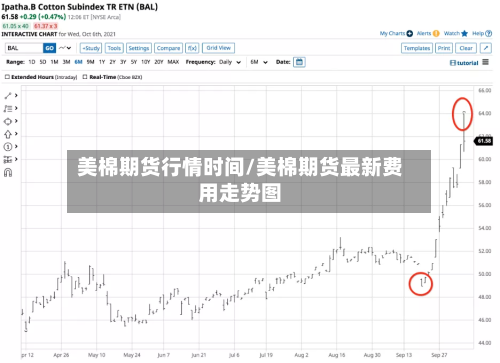Image resolution: width=500 pixels, height=363 pixels.
Task: Select the 9M range
Action: [90, 62]
